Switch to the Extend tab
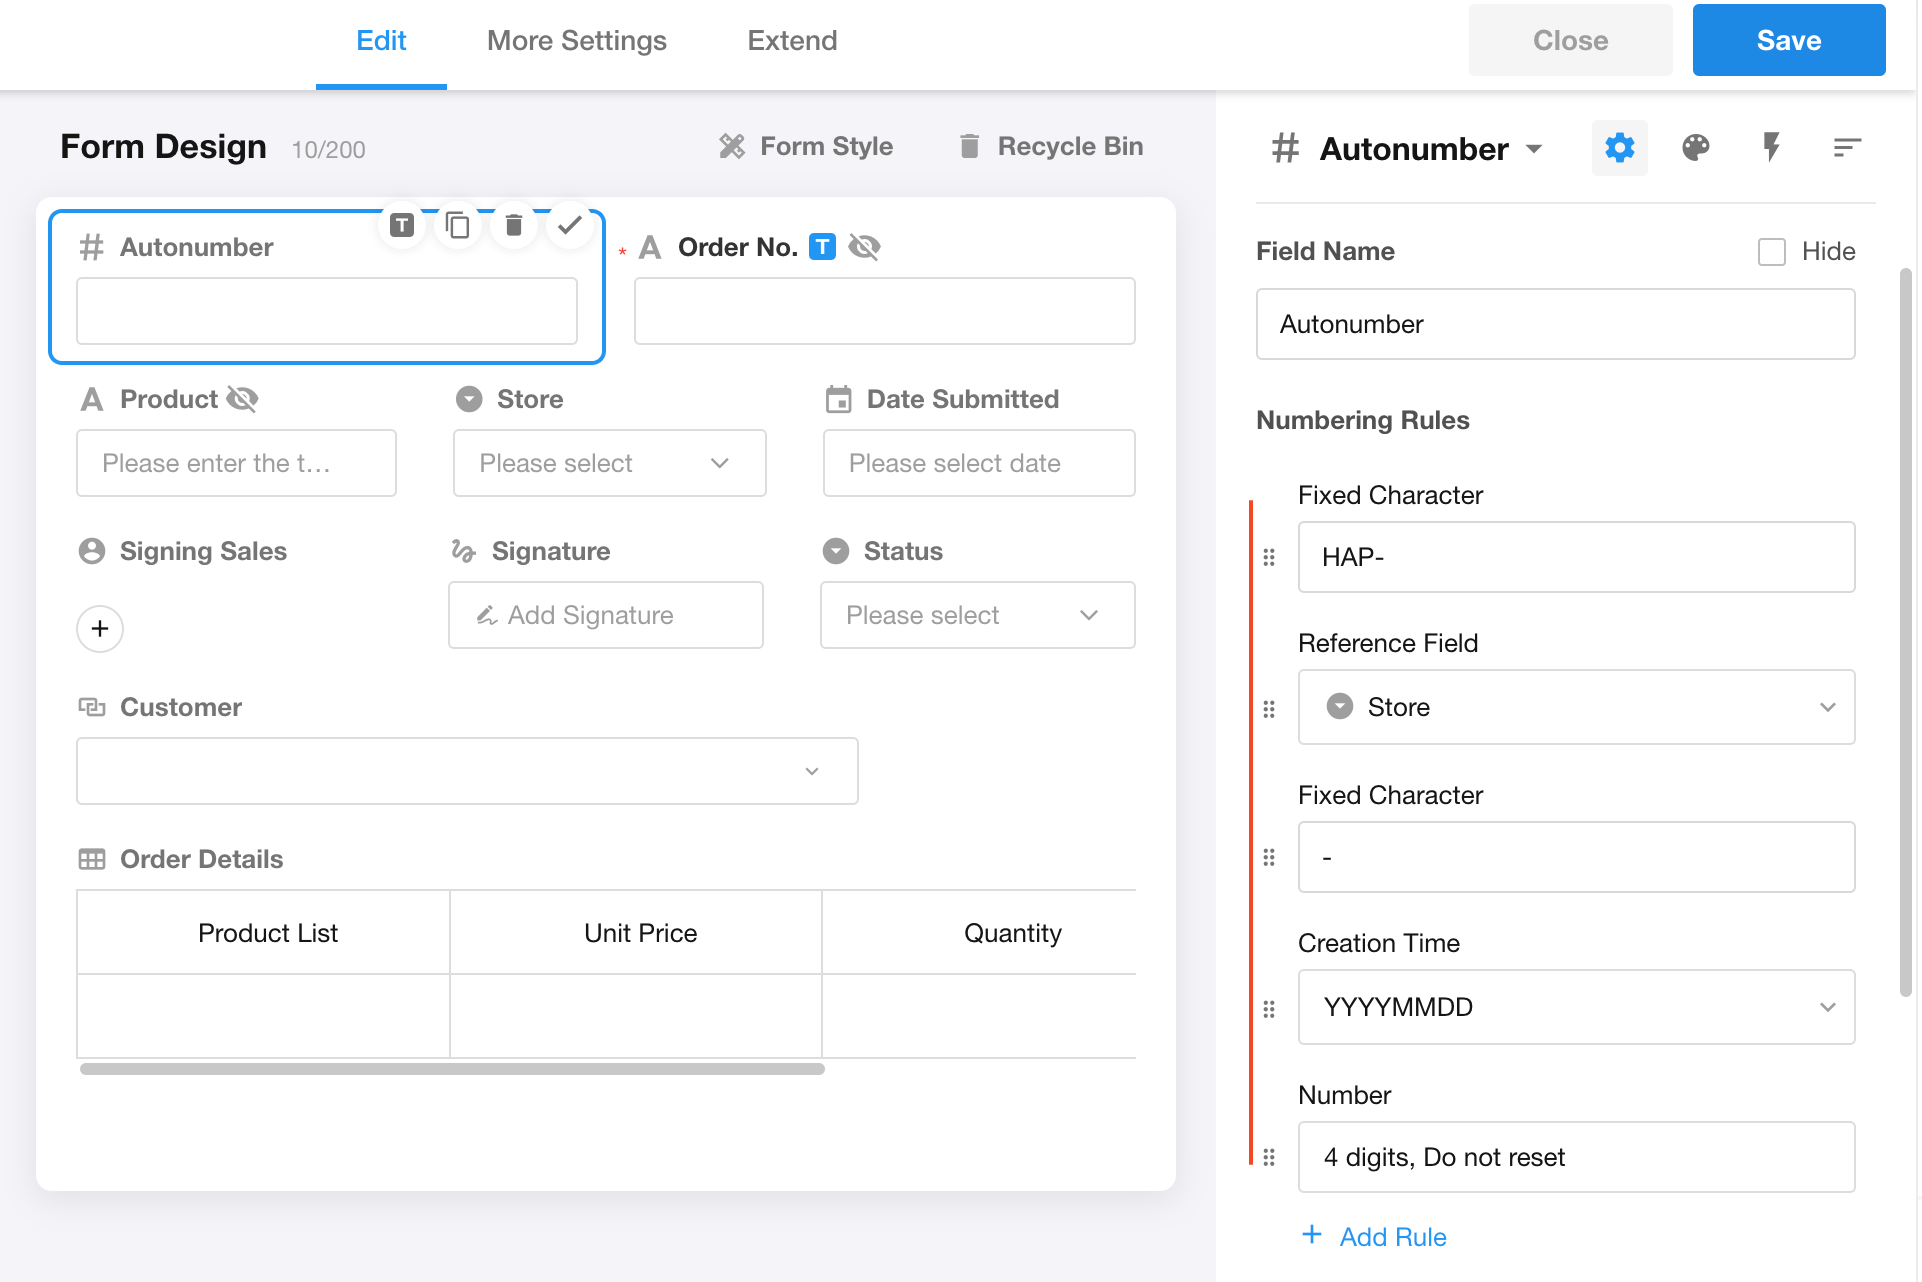 [792, 41]
